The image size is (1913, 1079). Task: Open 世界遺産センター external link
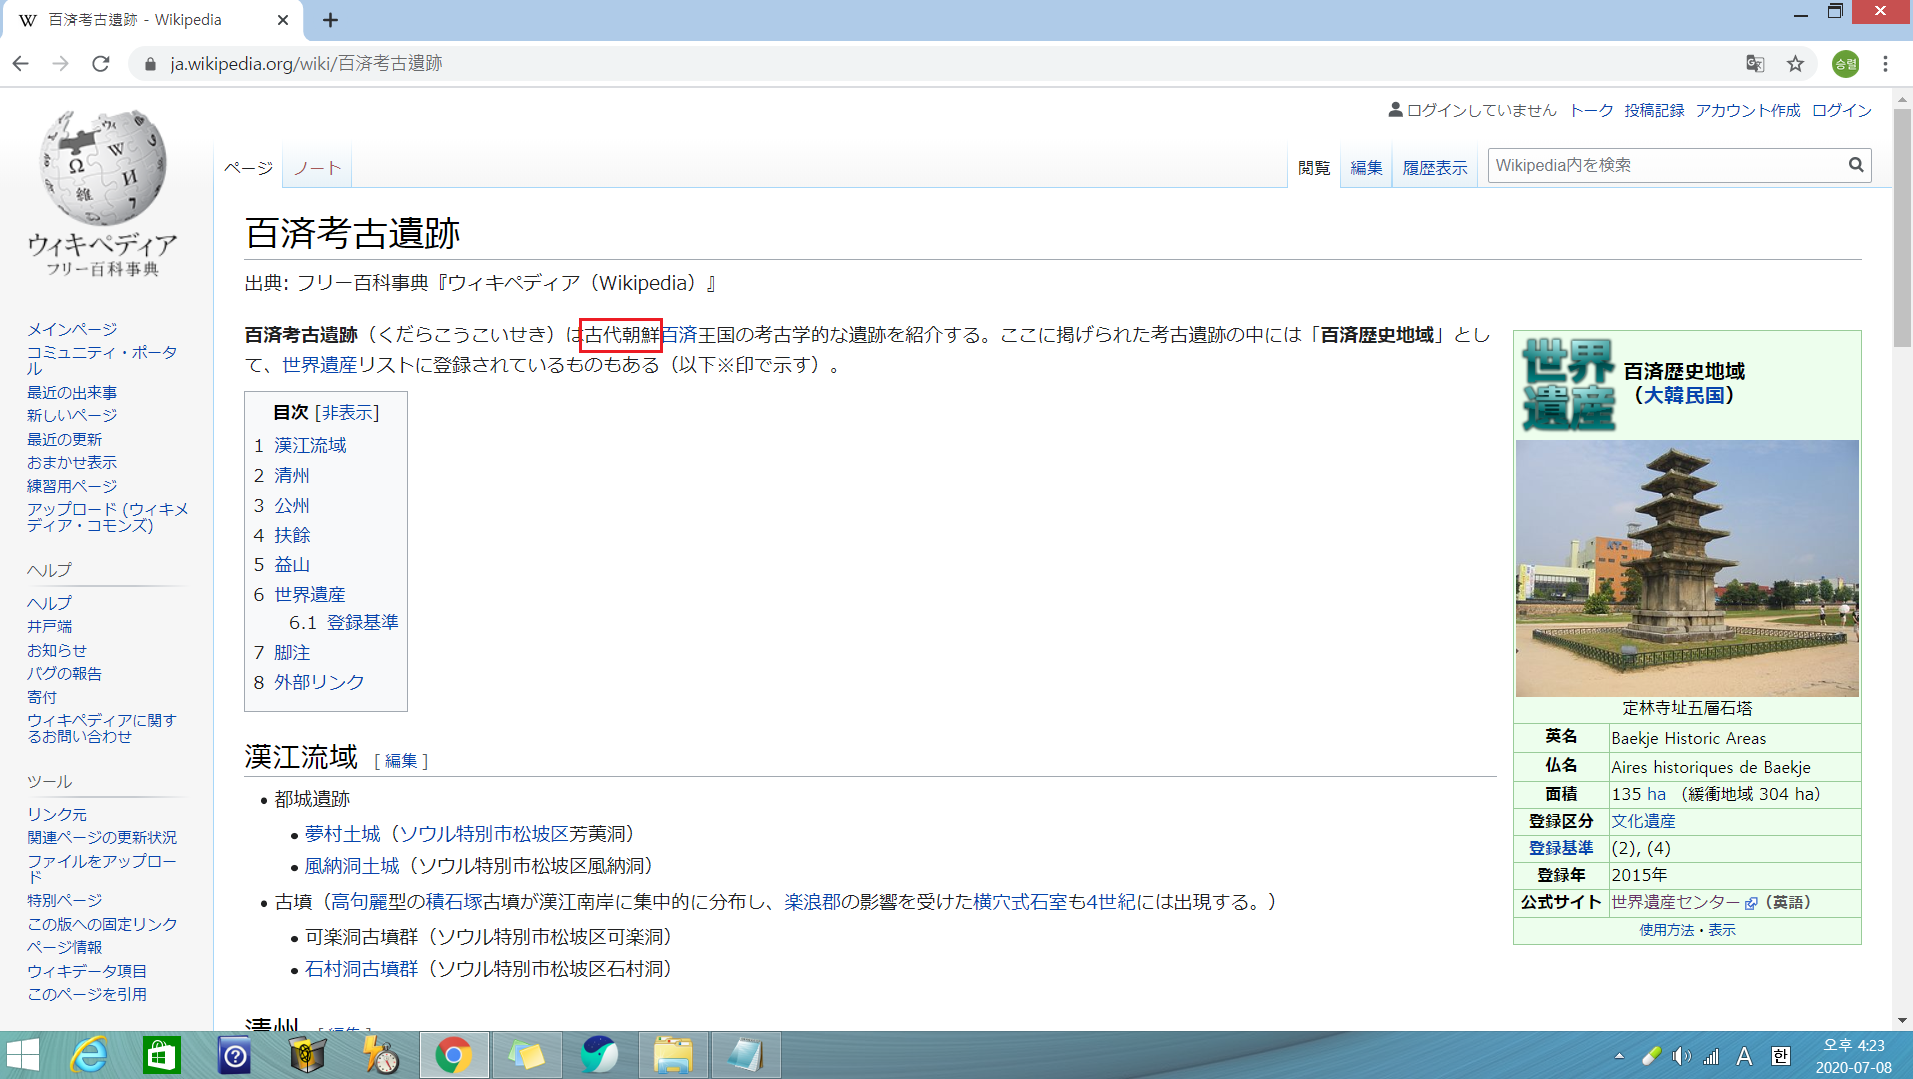pyautogui.click(x=1676, y=902)
